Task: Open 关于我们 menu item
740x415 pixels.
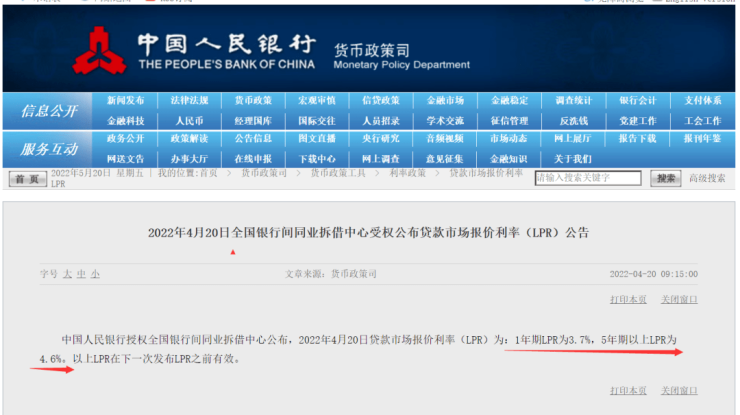Action: coord(572,159)
